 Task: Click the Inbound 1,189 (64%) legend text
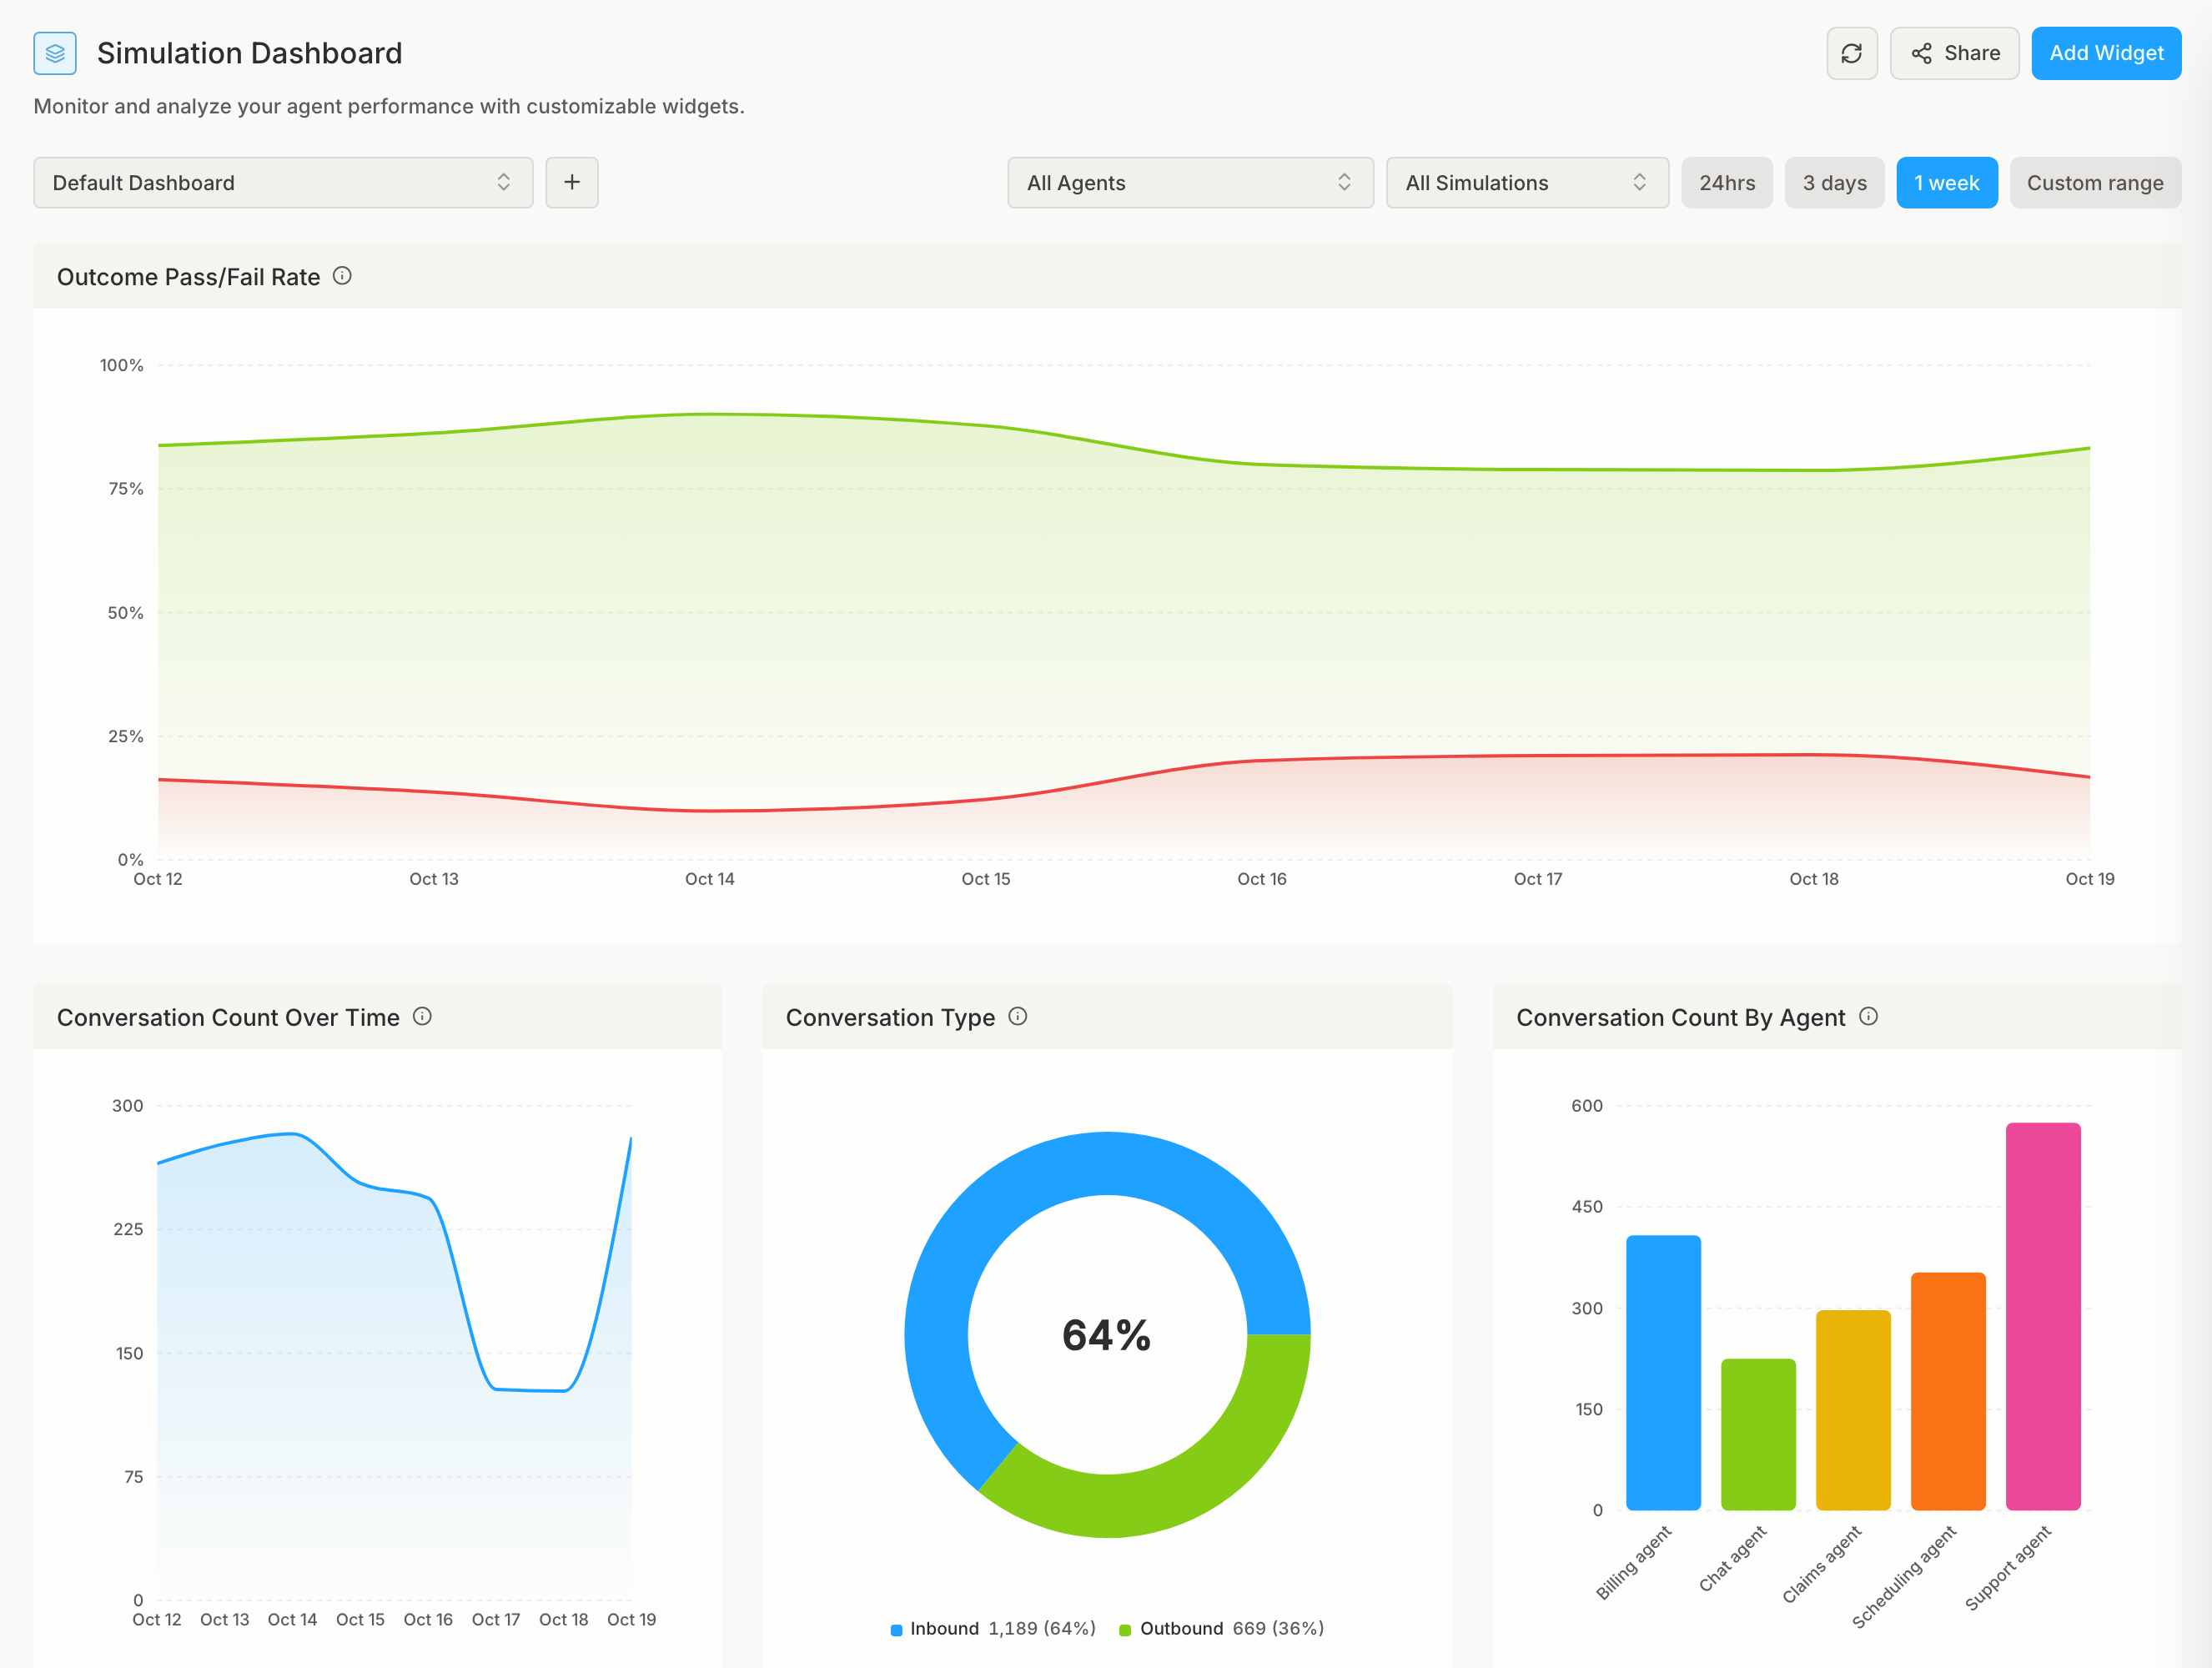[x=1003, y=1629]
